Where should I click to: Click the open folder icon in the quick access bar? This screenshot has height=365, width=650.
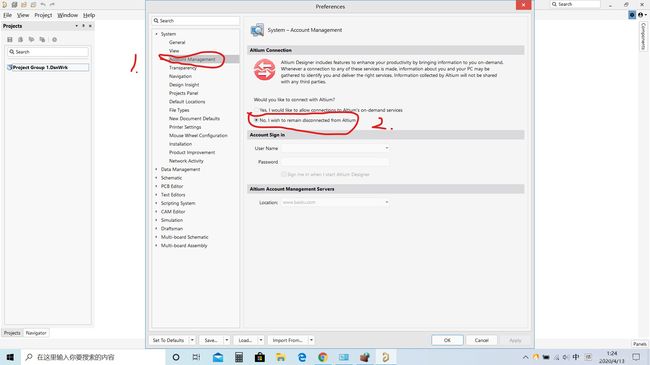pos(24,5)
